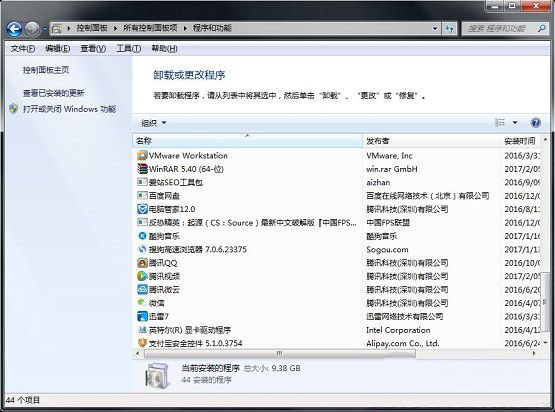555x412 pixels.
Task: Select the 百度在线网络技术（北京）有限公司 publisher cell
Action: pyautogui.click(x=428, y=196)
